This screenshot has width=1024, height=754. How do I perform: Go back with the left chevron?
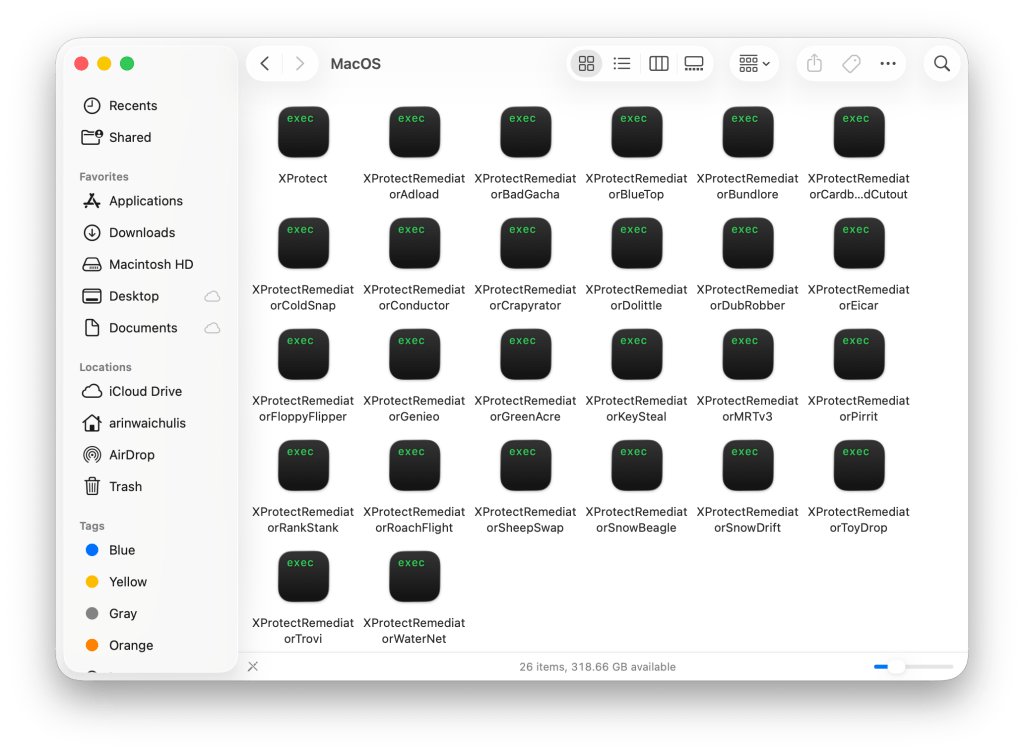coord(265,64)
